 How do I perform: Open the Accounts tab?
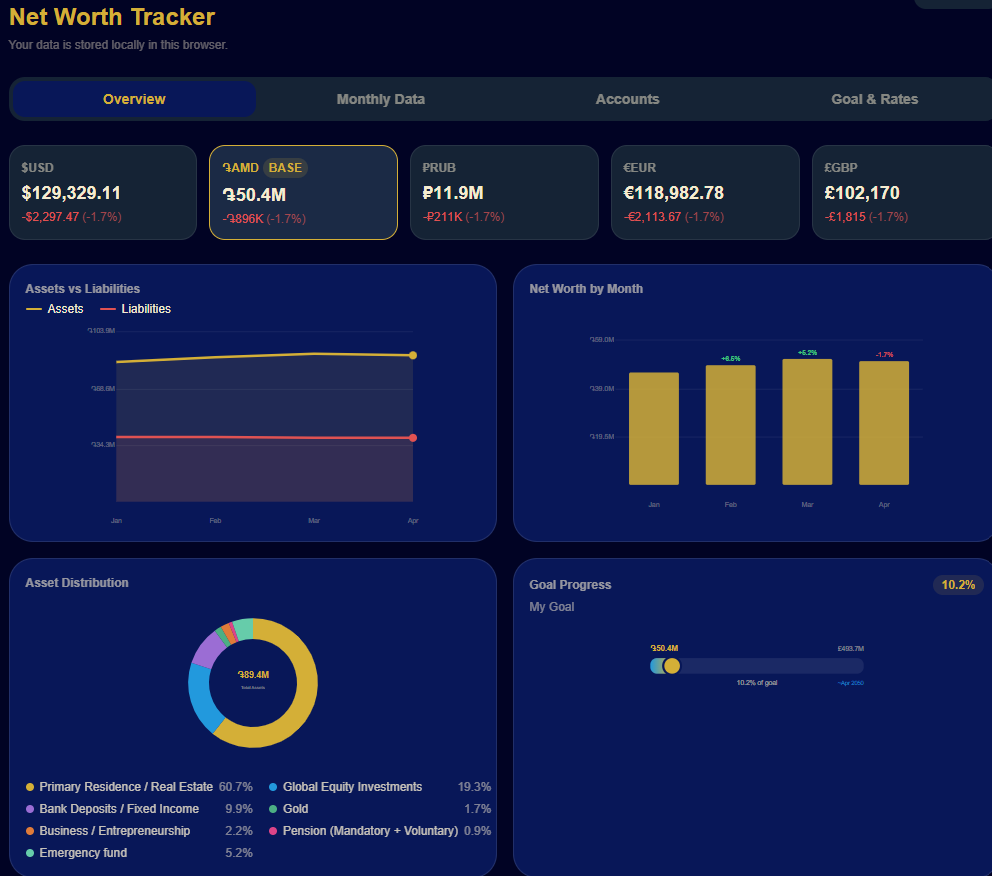click(627, 99)
